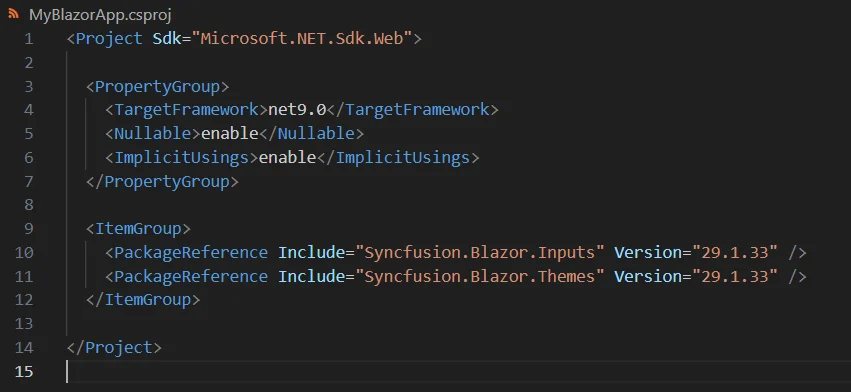Click the "29.1.33" version on line 10

(x=734, y=252)
